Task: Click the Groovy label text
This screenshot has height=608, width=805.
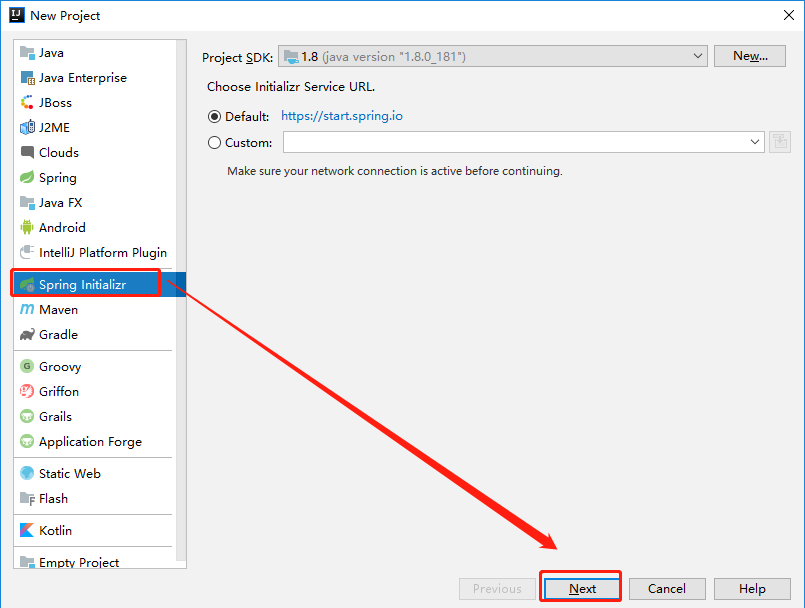Action: tap(60, 367)
